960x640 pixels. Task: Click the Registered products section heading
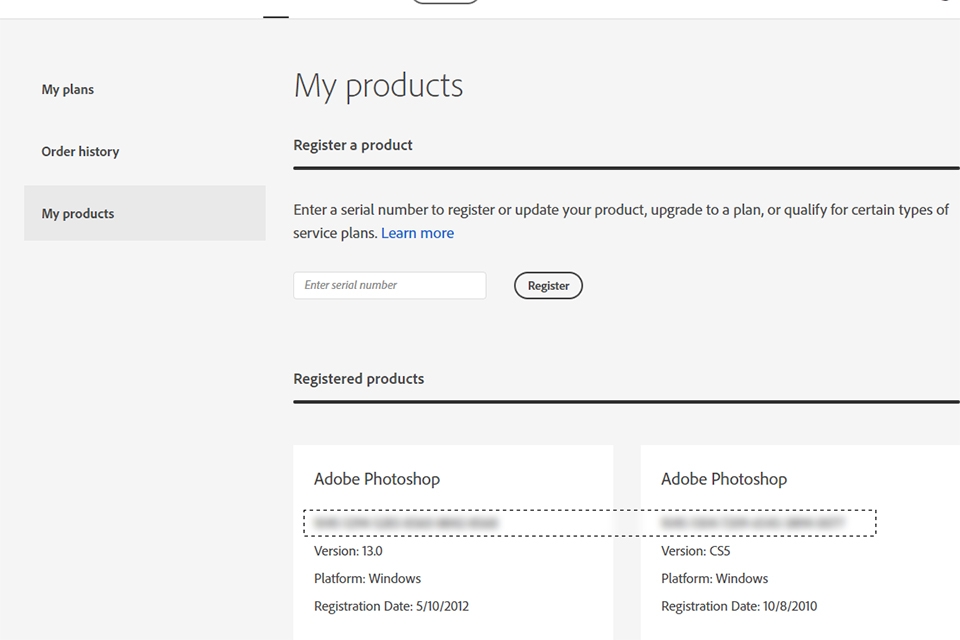pos(358,379)
